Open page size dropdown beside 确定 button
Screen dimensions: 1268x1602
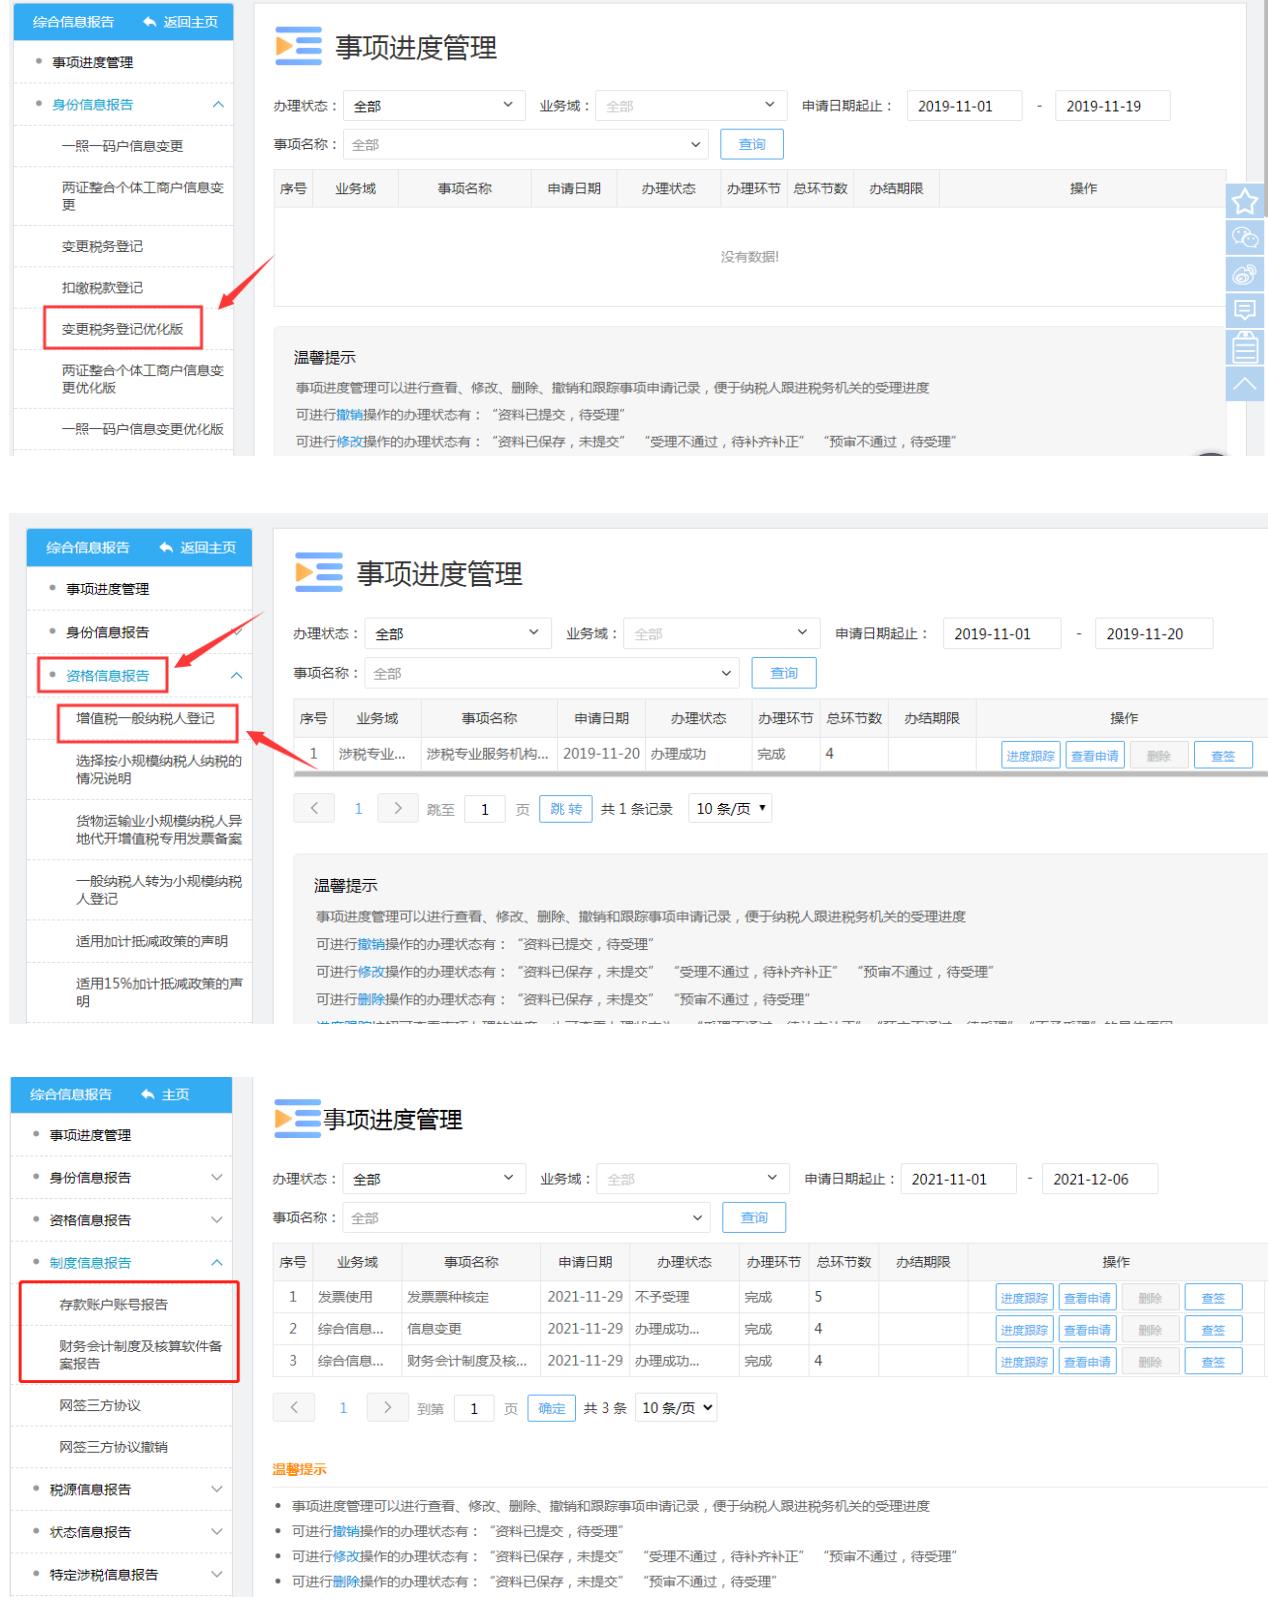tap(678, 1408)
